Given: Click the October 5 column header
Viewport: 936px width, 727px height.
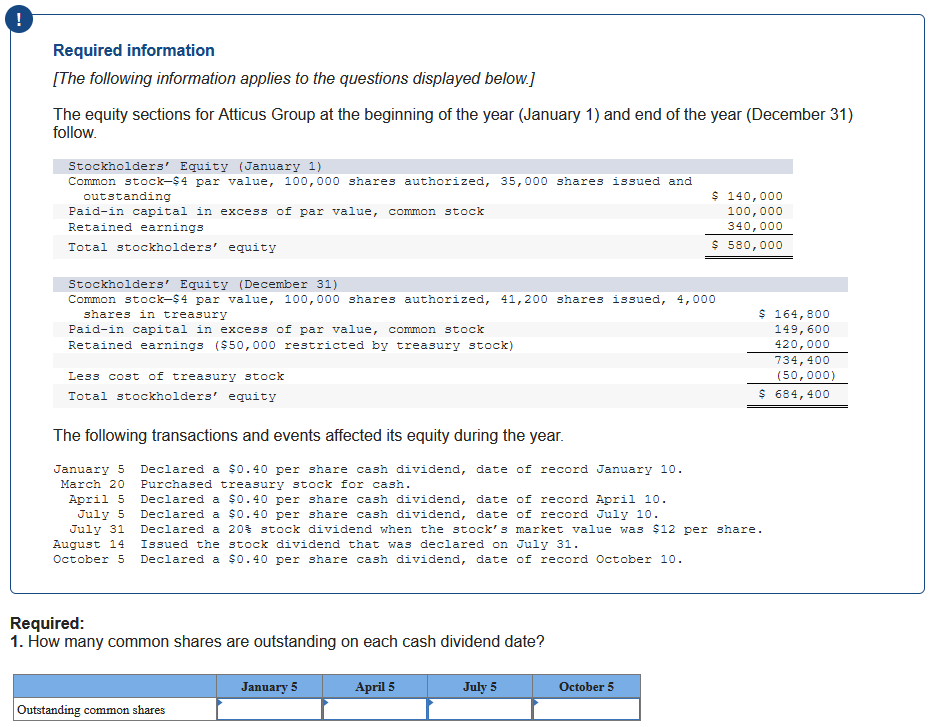Looking at the screenshot, I should (586, 686).
